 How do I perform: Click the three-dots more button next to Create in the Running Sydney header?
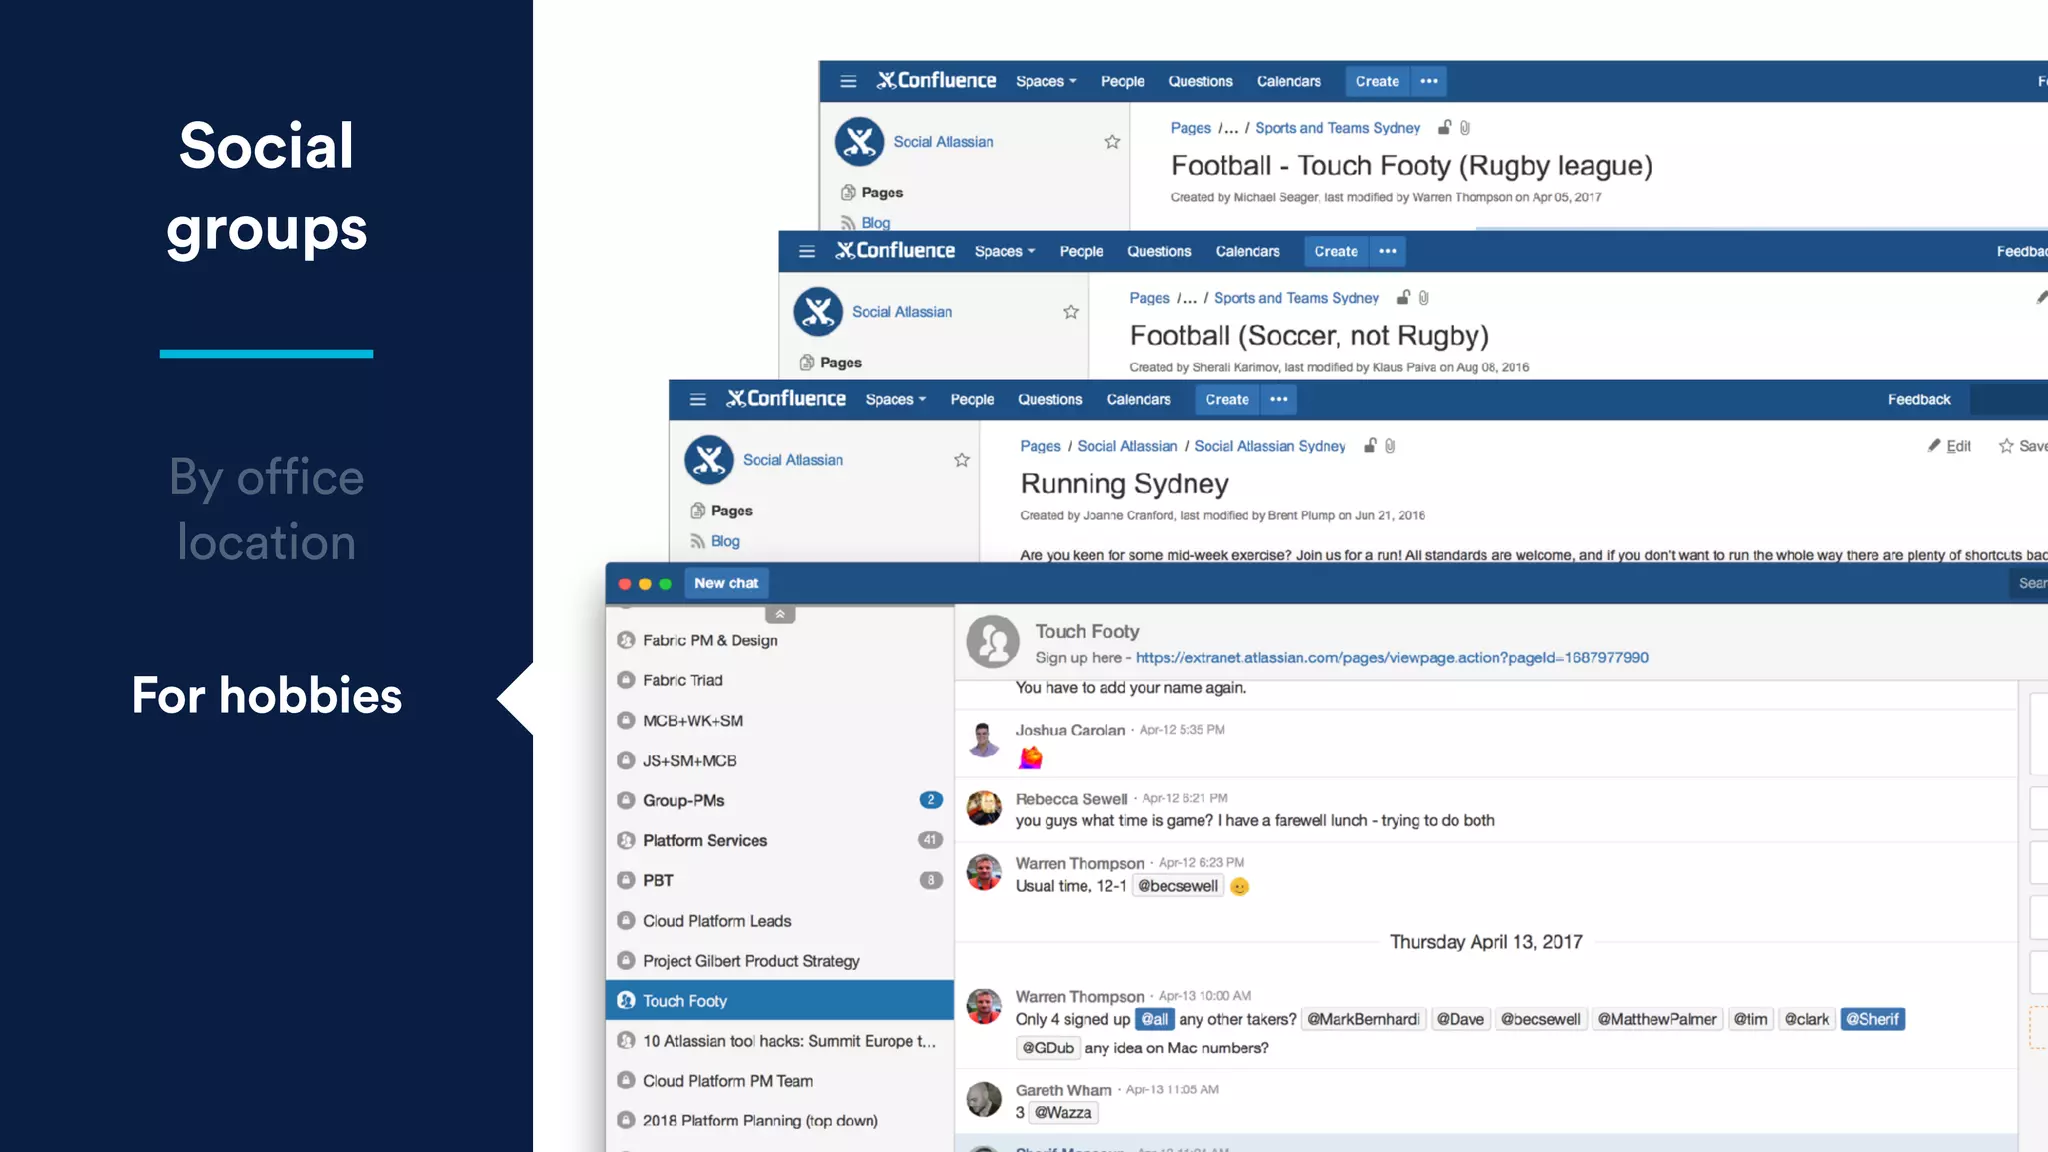1279,399
